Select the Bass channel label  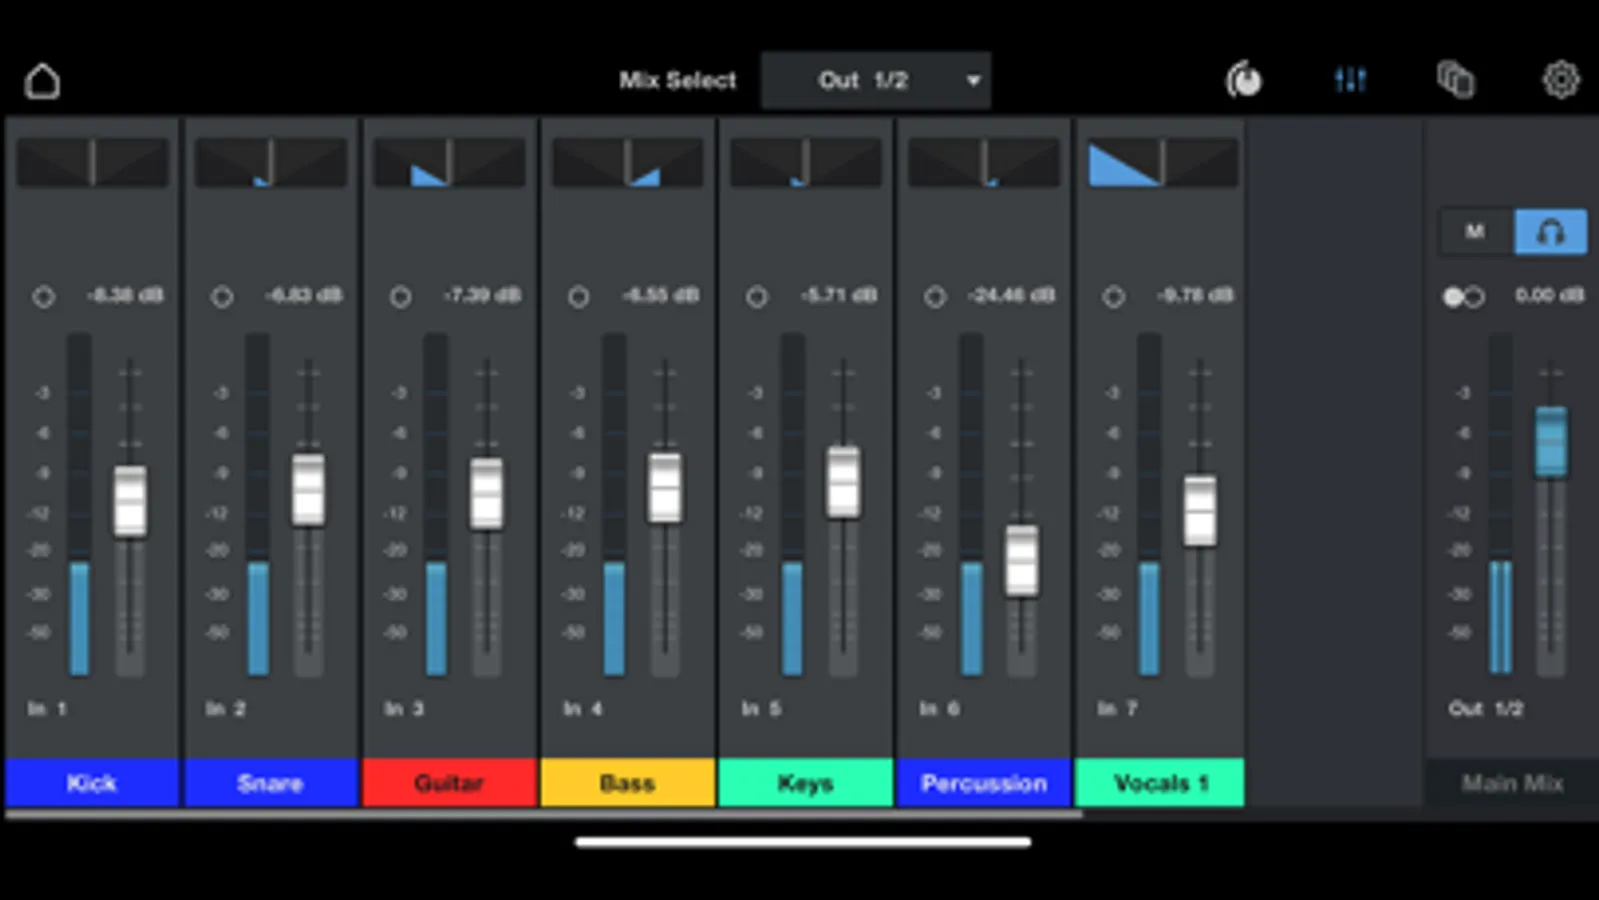click(627, 783)
